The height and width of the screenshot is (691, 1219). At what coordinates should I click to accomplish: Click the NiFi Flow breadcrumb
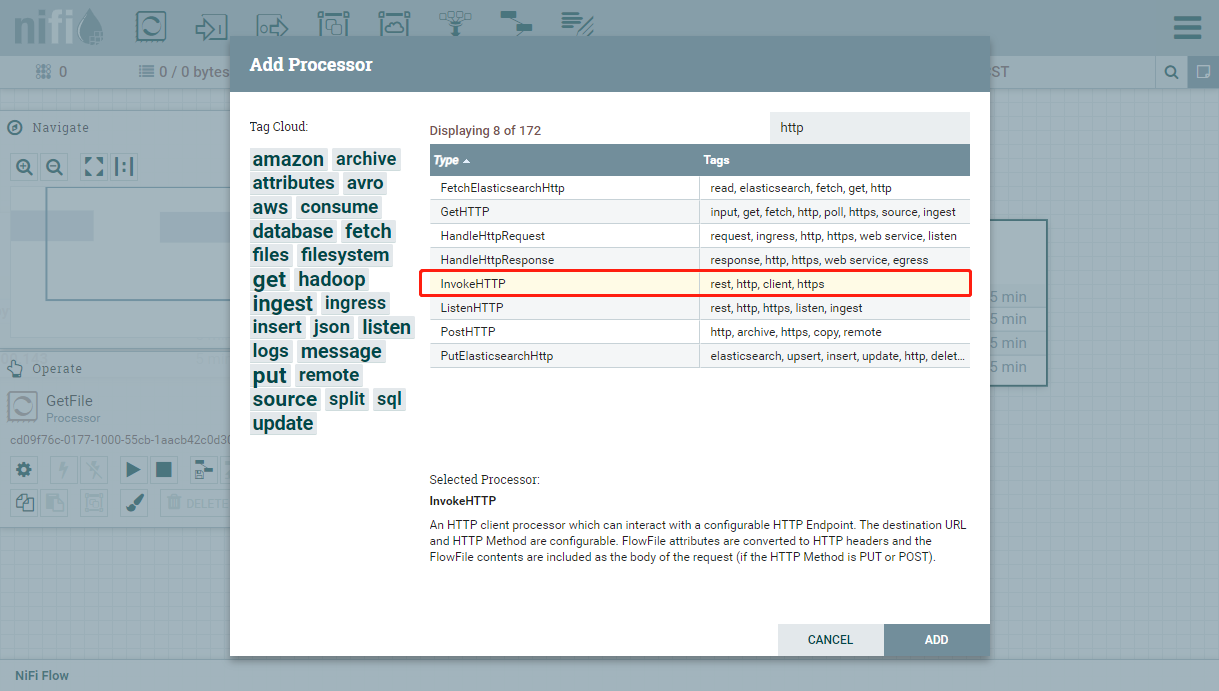tap(42, 676)
